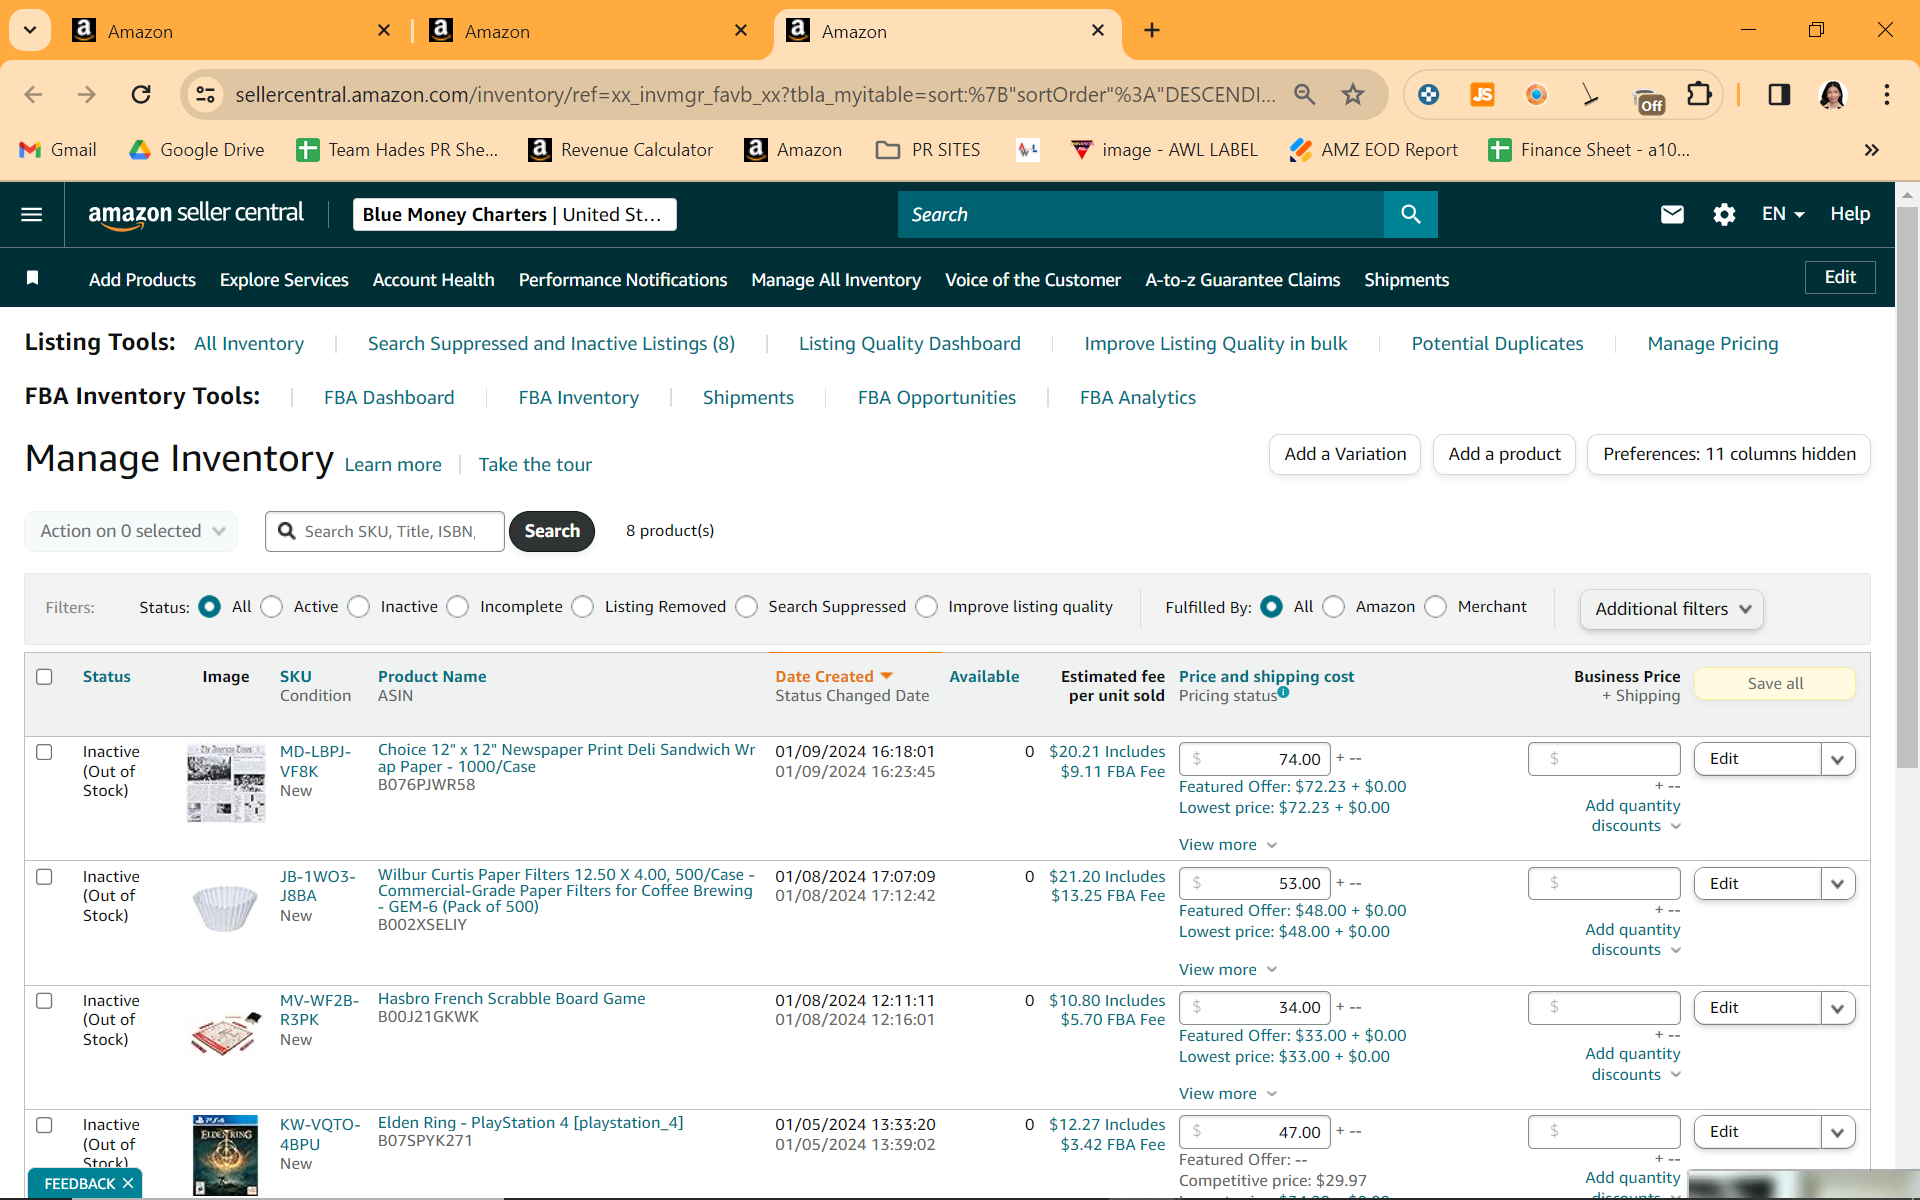1920x1200 pixels.
Task: View site information icon in address bar
Action: 205,94
